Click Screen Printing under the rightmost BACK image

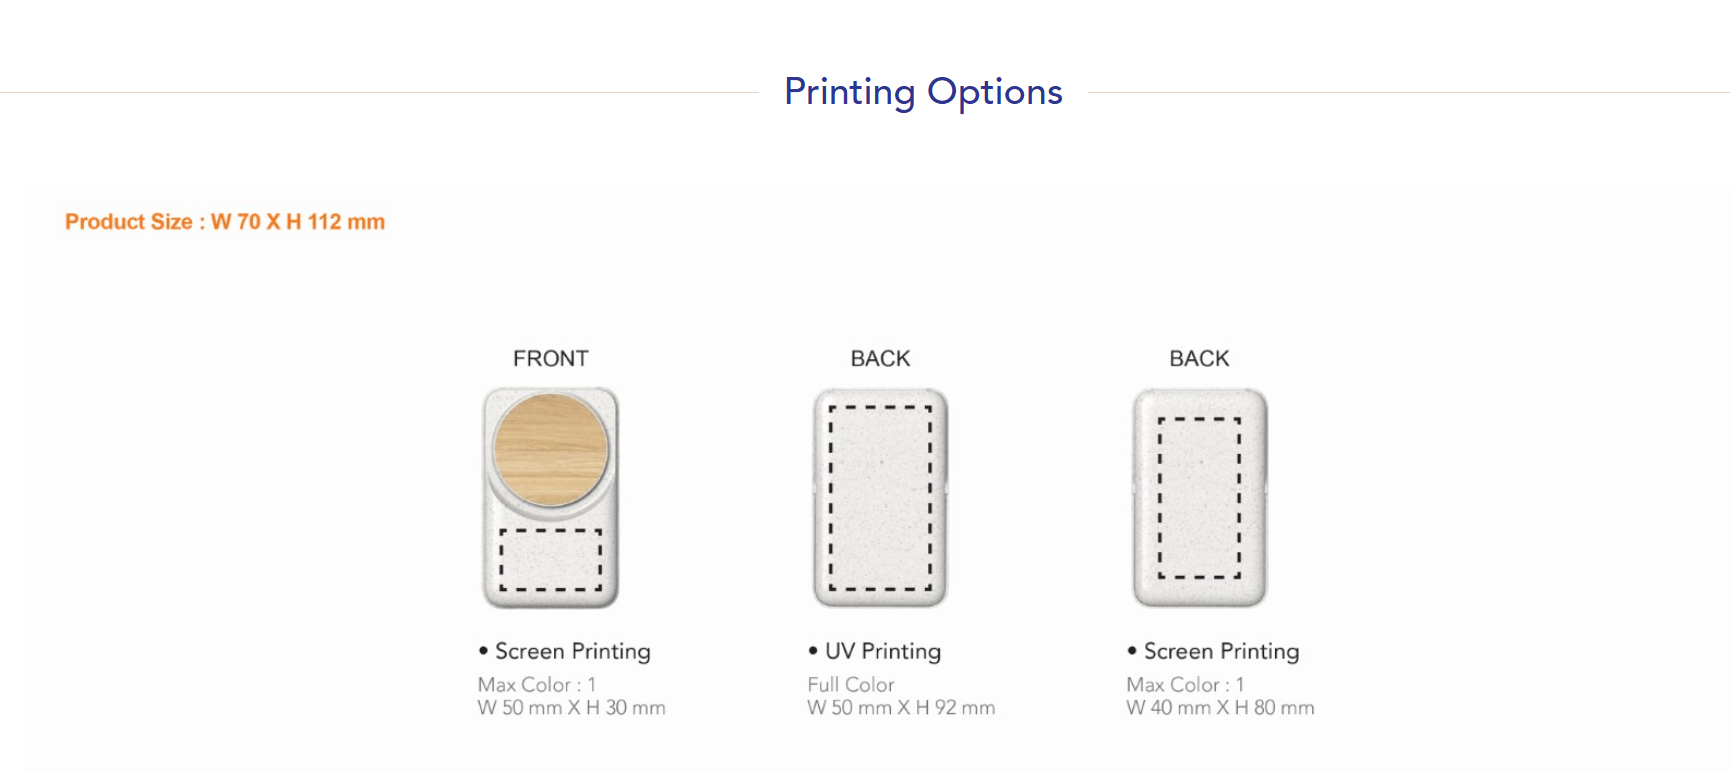click(1221, 651)
